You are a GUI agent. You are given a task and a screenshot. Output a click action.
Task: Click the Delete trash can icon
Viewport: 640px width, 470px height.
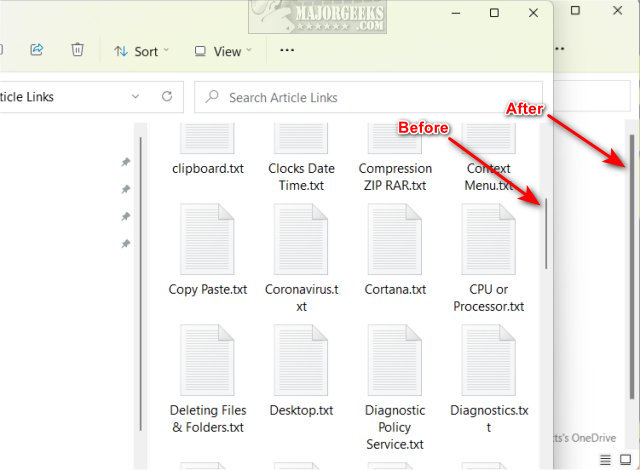point(77,50)
